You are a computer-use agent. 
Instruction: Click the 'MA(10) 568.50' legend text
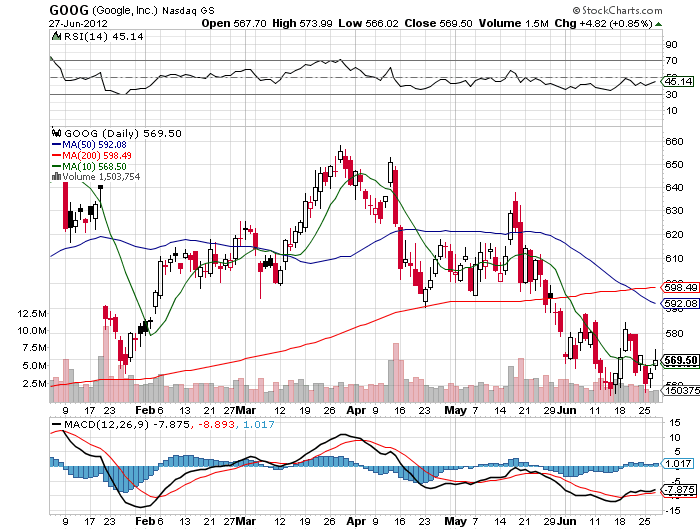coord(94,166)
